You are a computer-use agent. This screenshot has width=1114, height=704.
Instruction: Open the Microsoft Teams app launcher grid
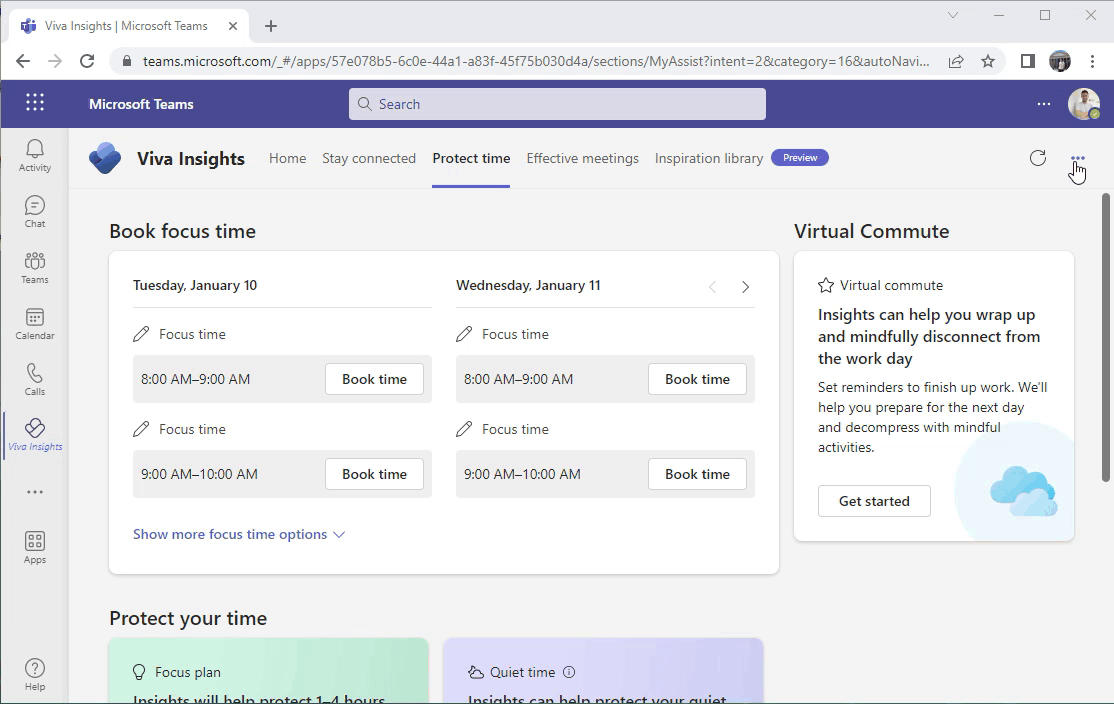[x=35, y=103]
